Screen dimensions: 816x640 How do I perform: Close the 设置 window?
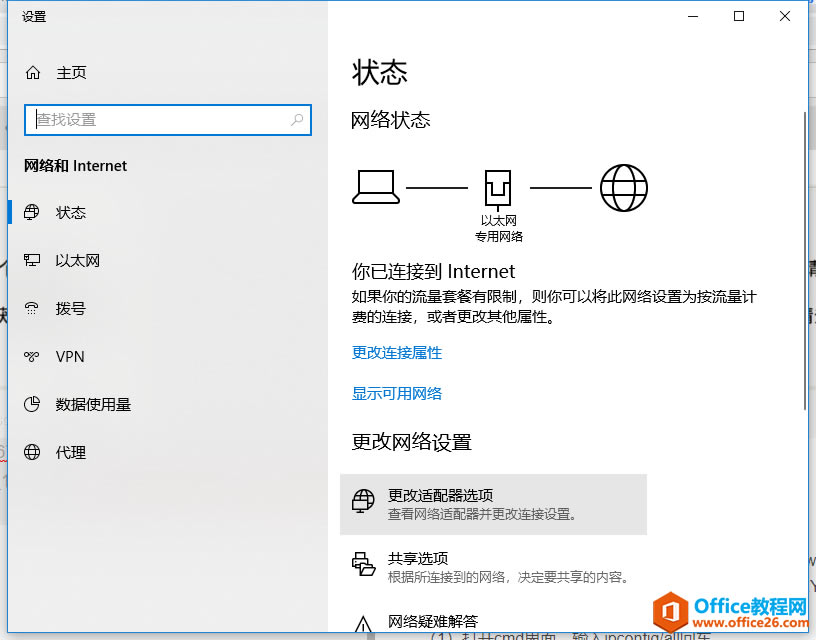[785, 17]
